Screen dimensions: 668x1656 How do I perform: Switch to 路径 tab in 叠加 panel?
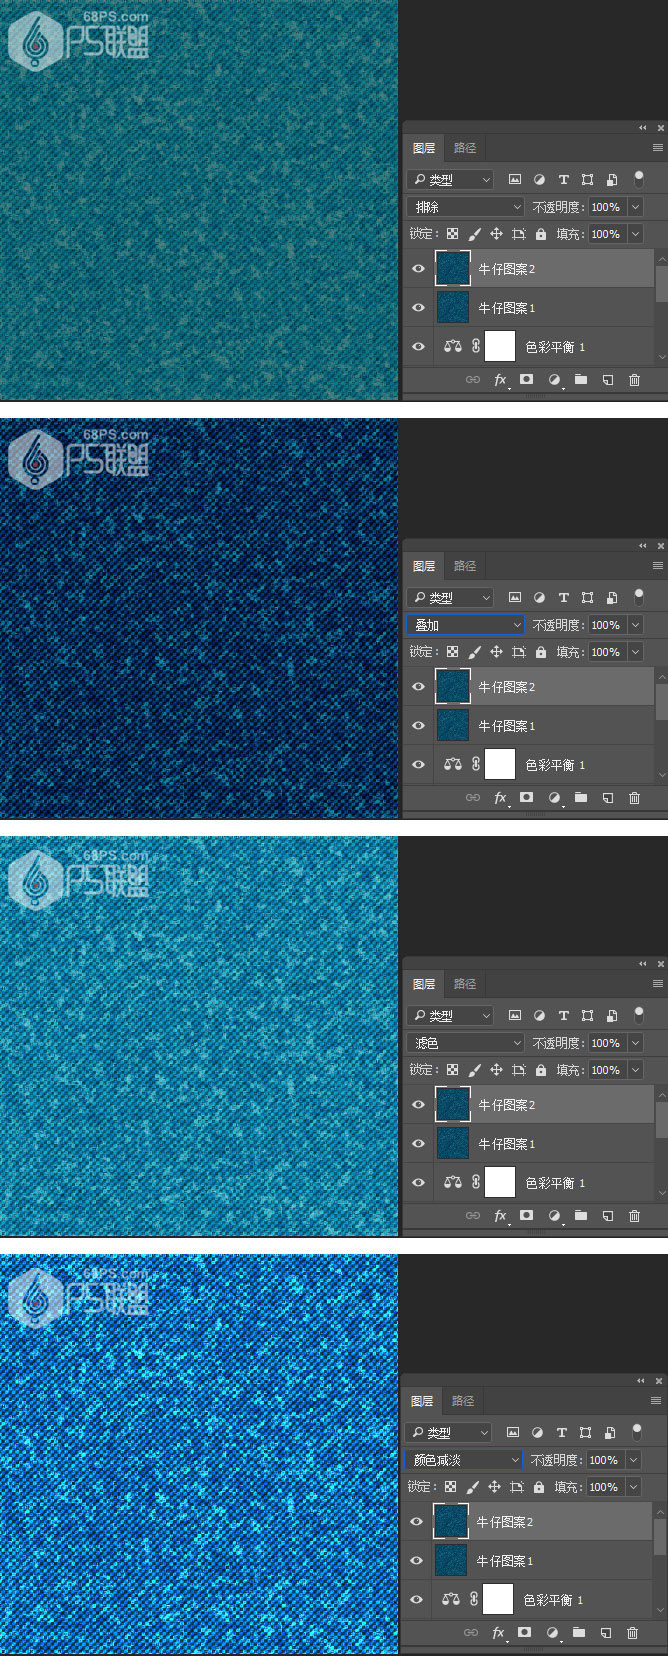[x=465, y=566]
